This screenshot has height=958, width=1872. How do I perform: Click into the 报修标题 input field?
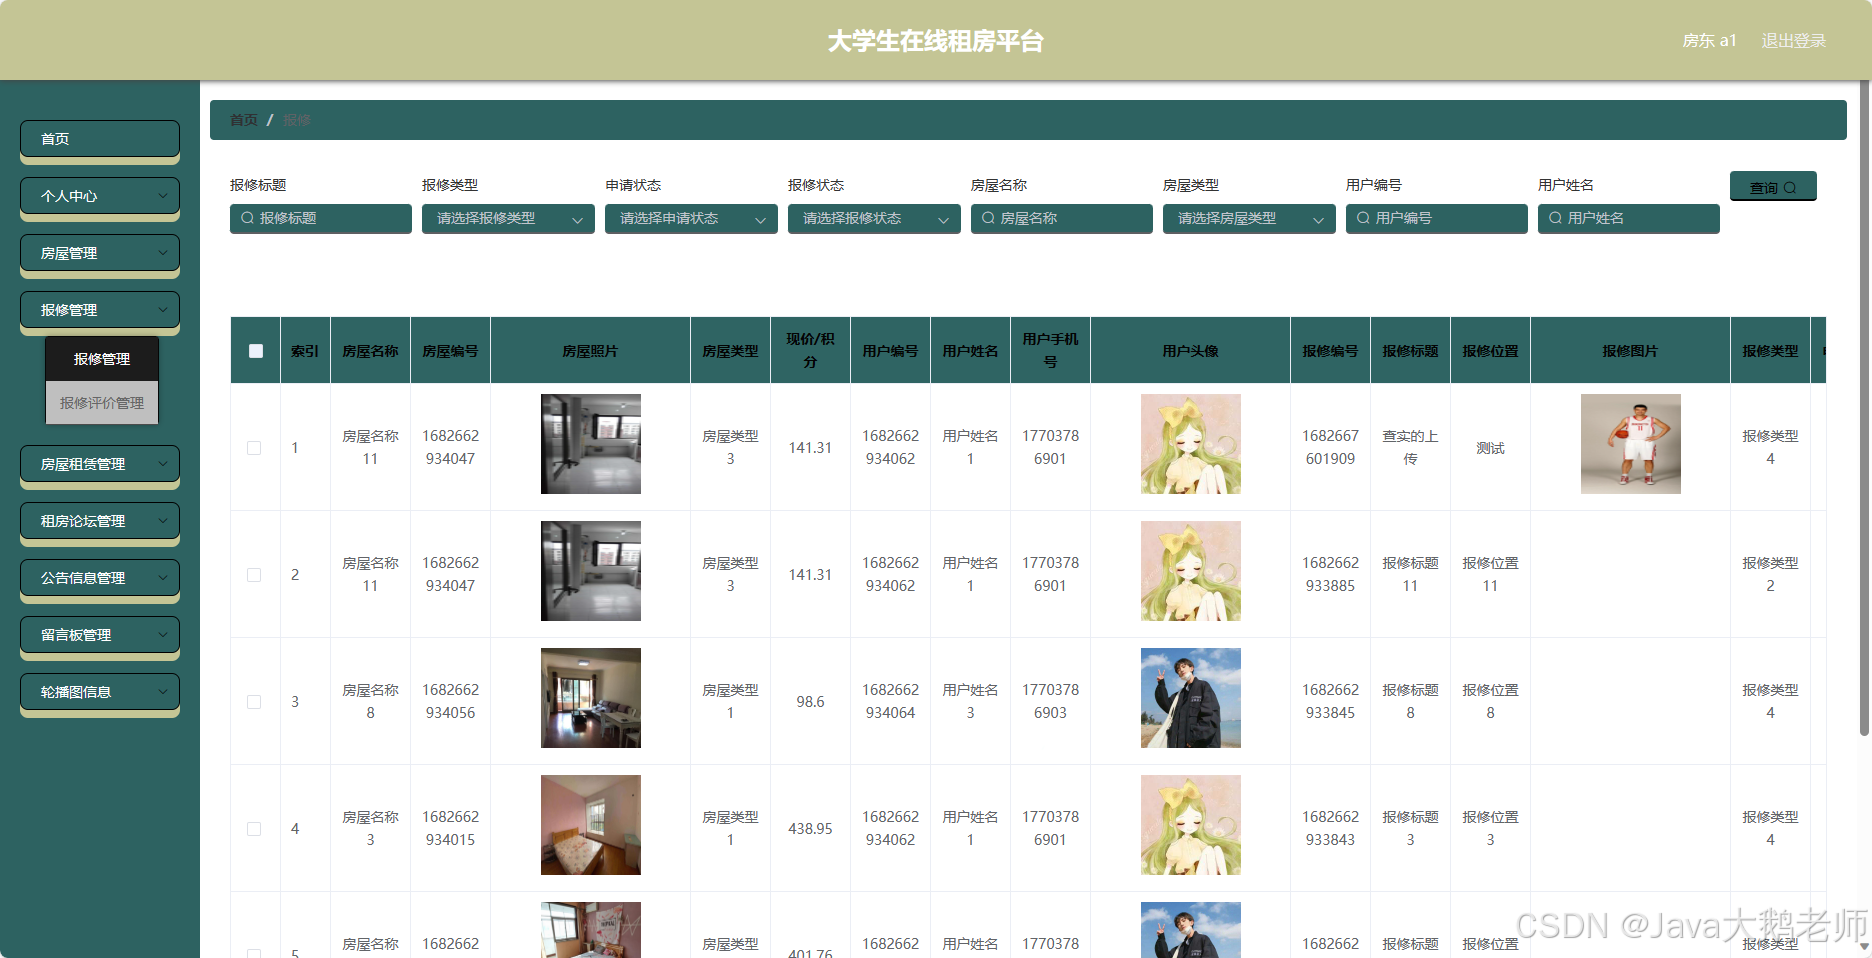point(321,219)
